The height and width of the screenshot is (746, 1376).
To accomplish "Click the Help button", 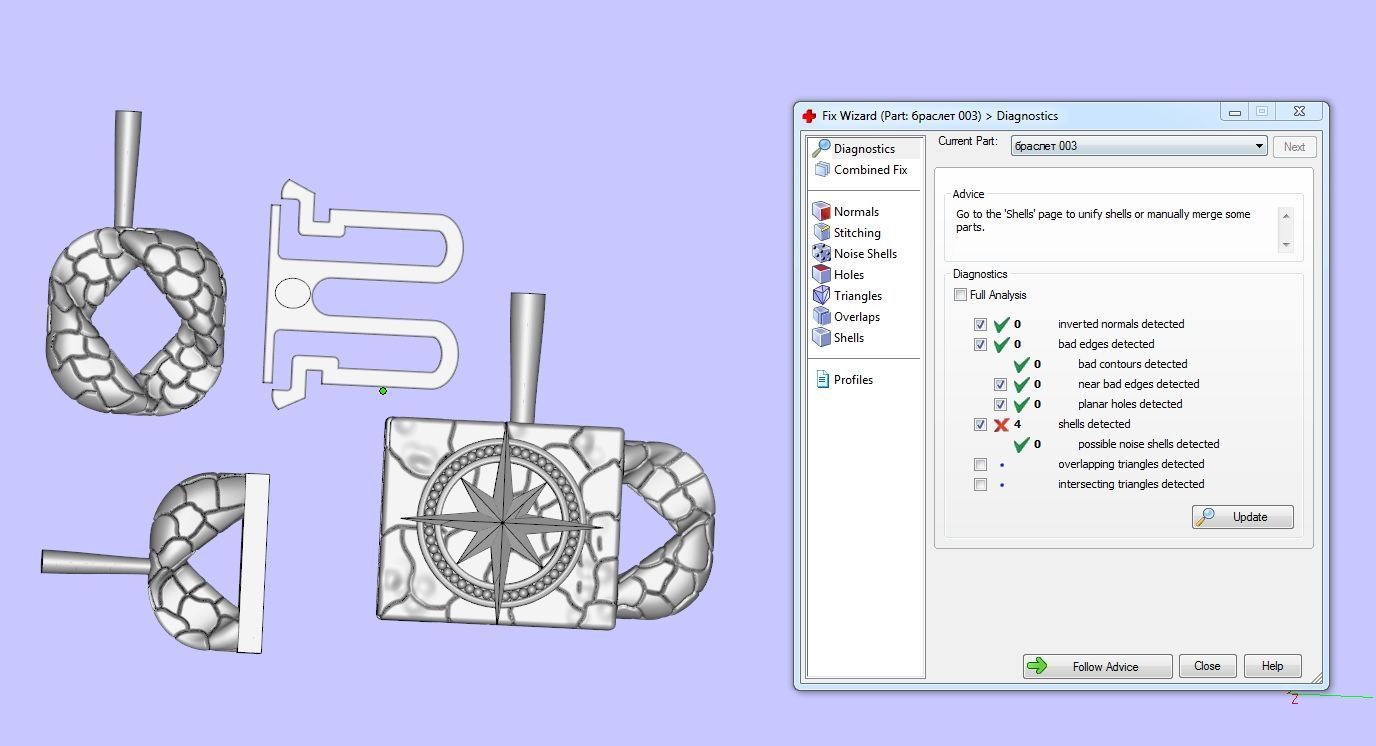I will [x=1272, y=666].
